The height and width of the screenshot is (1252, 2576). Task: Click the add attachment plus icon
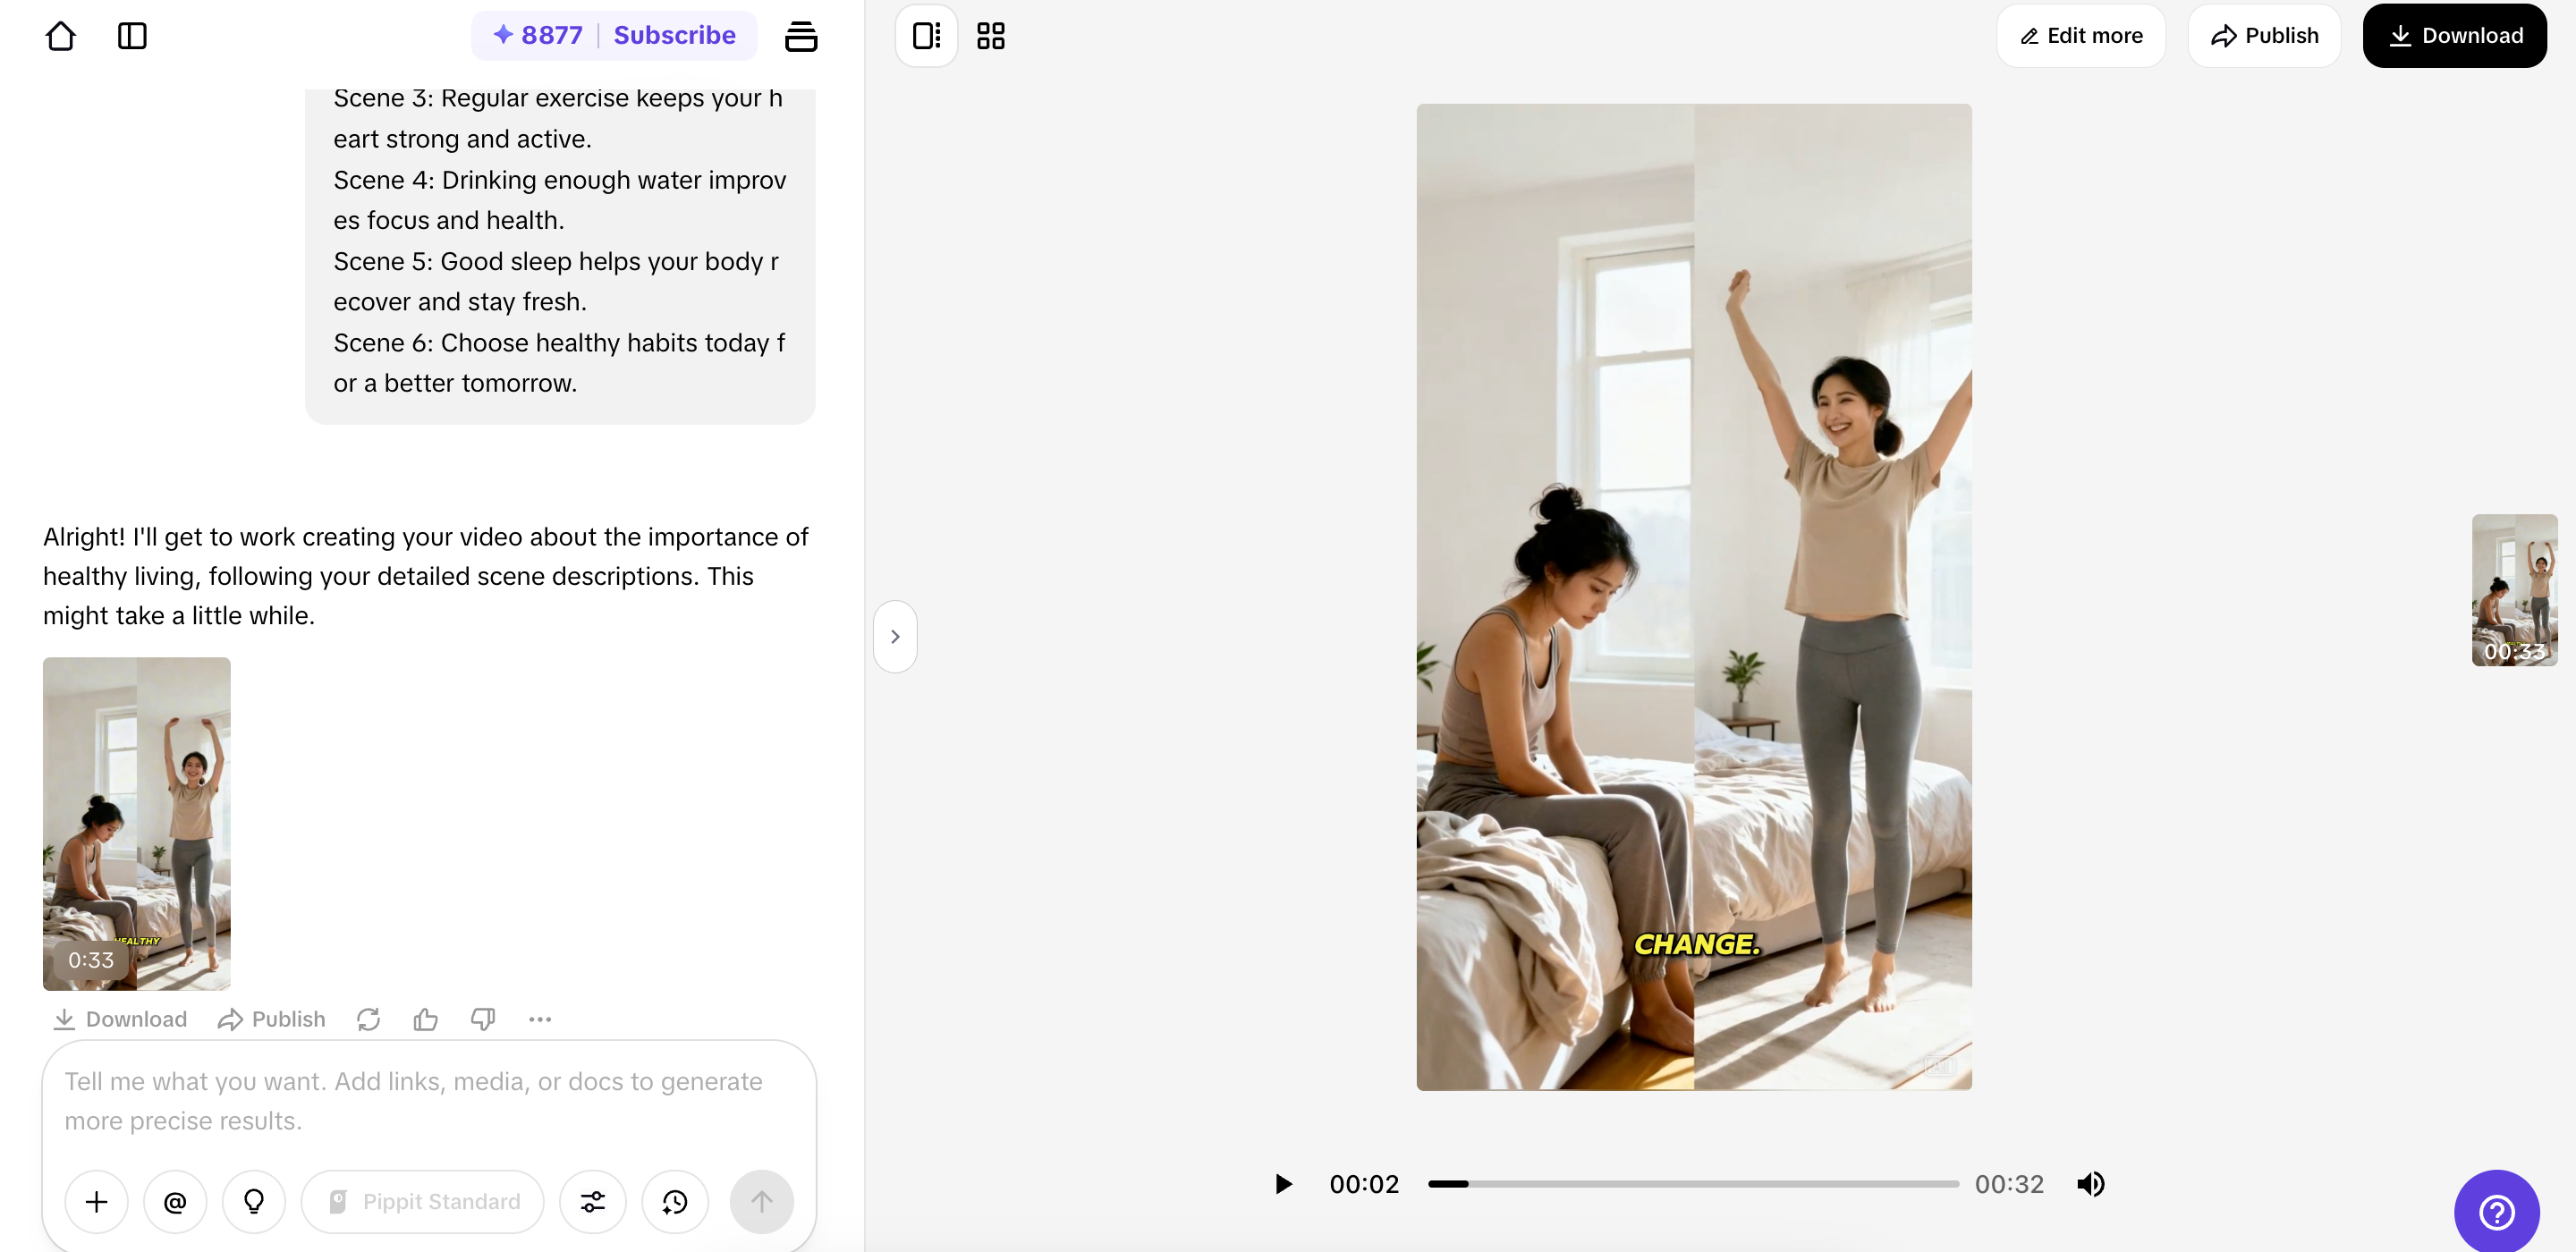[x=97, y=1201]
